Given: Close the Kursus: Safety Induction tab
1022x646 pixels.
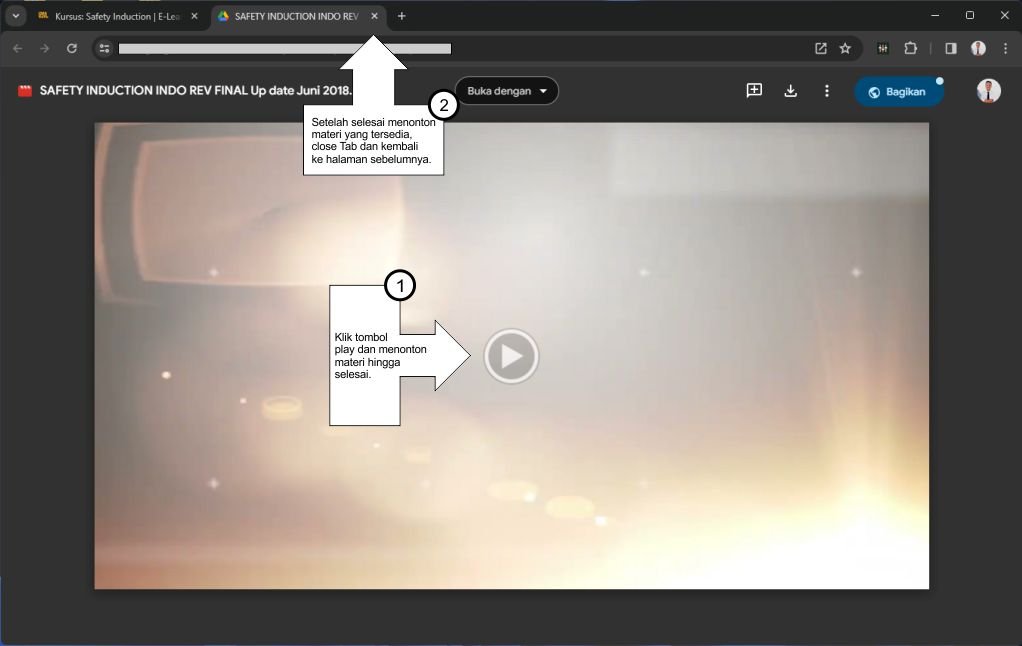Looking at the screenshot, I should click(x=194, y=16).
